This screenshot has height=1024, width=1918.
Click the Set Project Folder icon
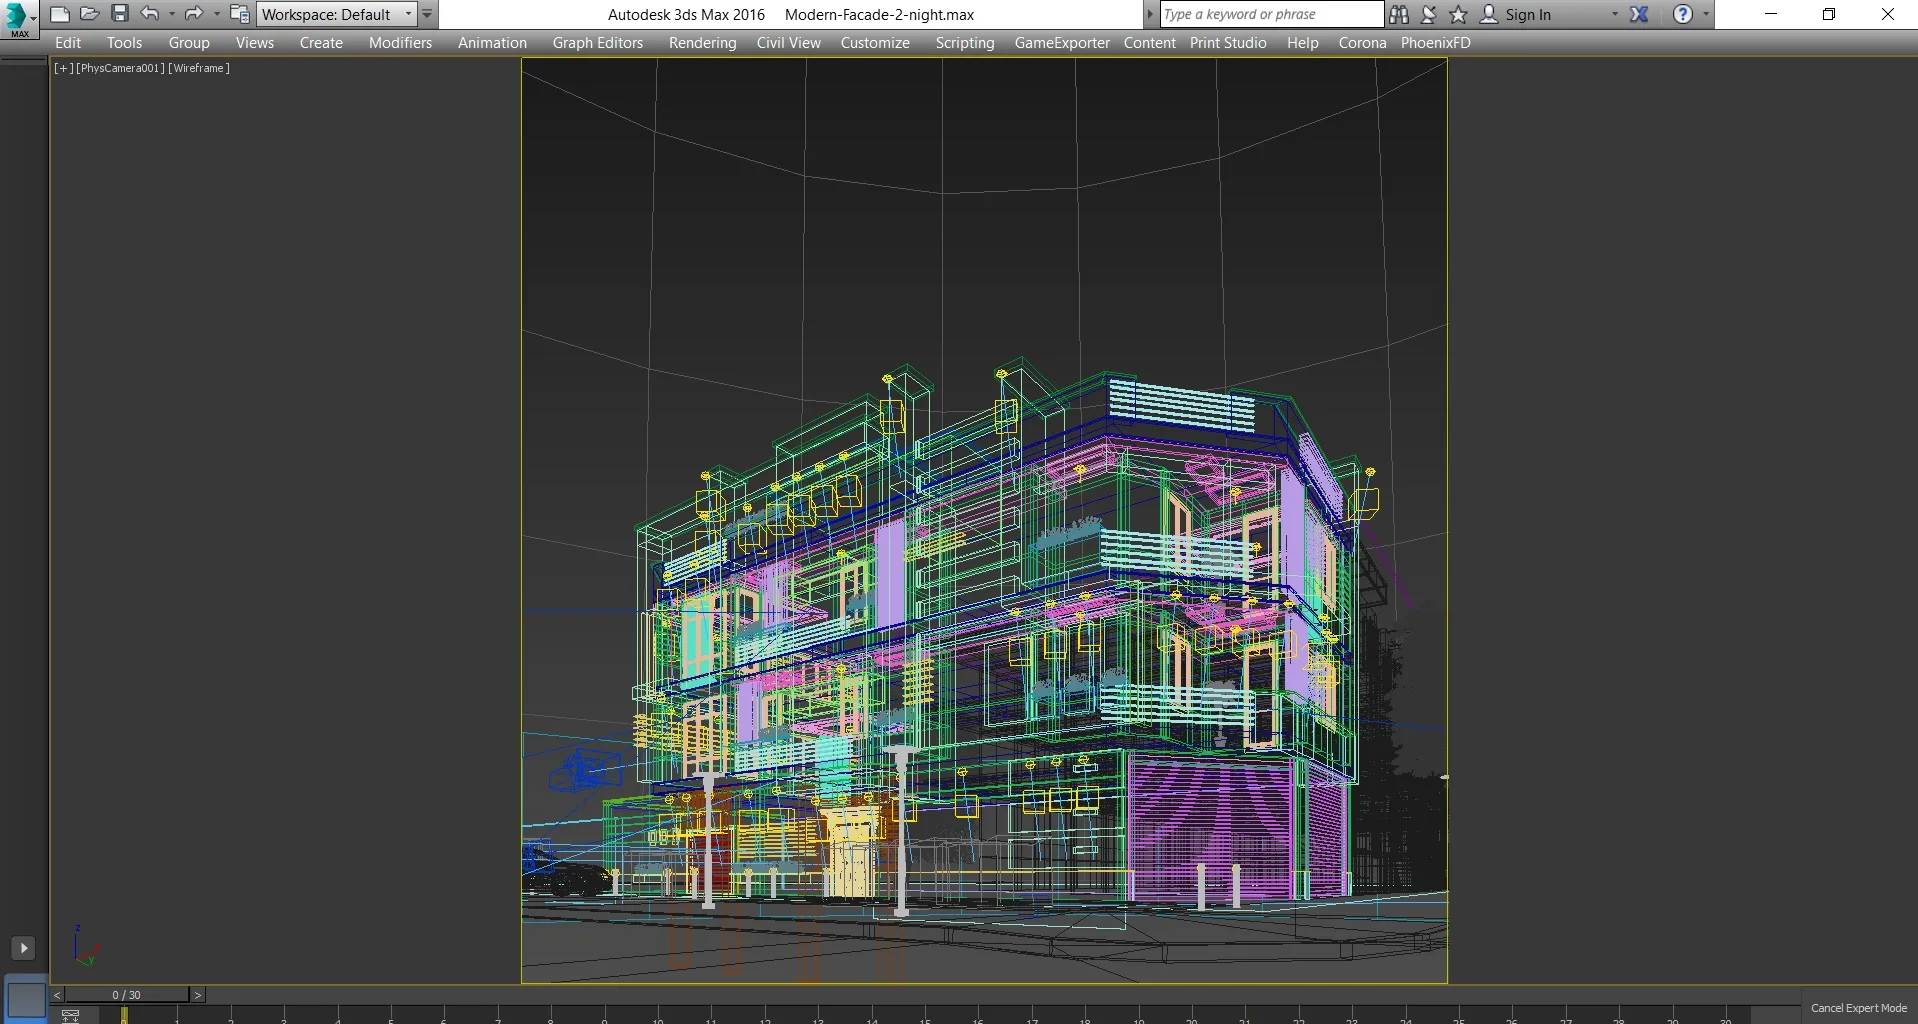pos(240,14)
